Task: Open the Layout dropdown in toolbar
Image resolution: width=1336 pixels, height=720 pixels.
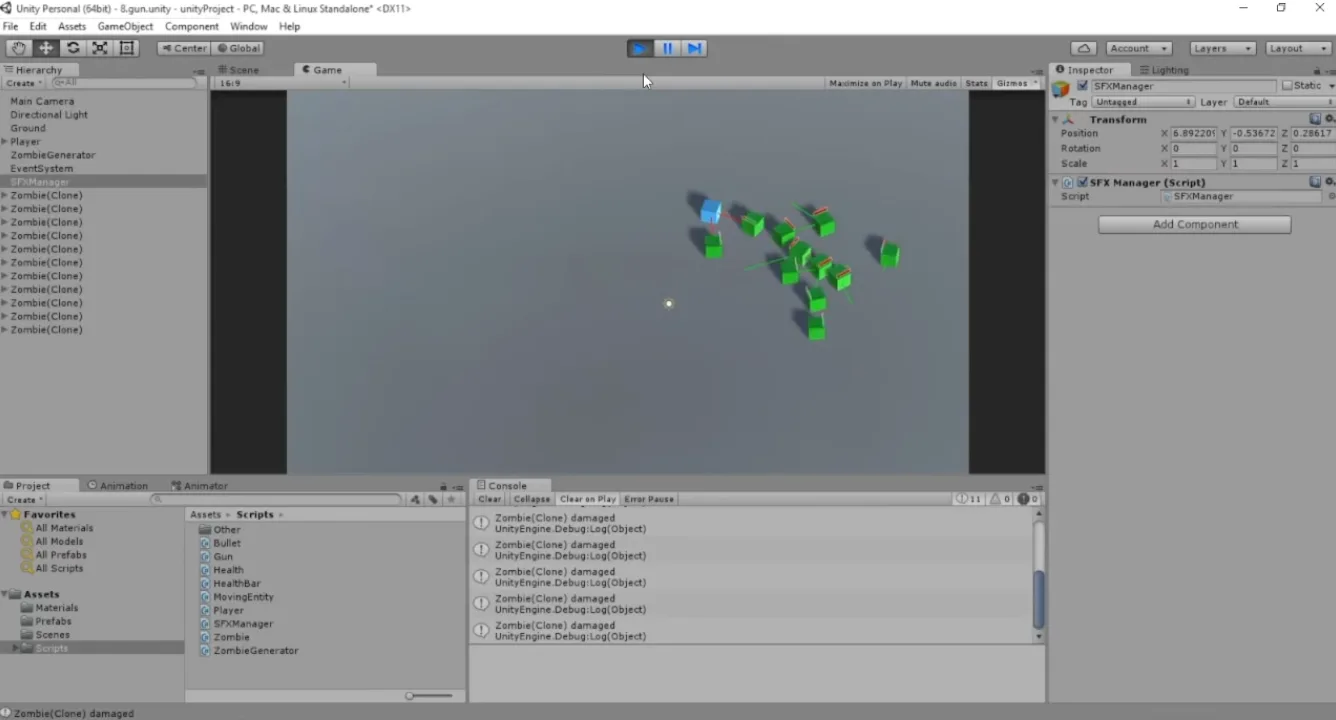Action: [1298, 48]
